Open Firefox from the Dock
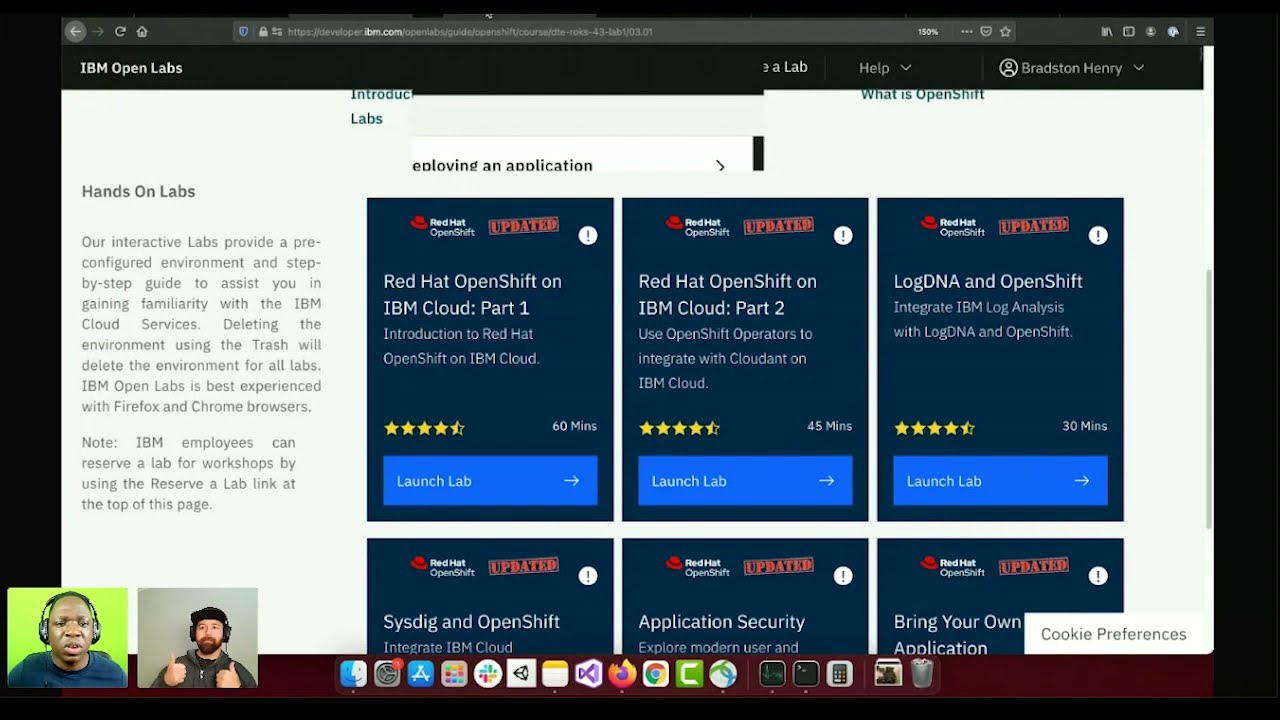The image size is (1280, 720). tap(622, 675)
